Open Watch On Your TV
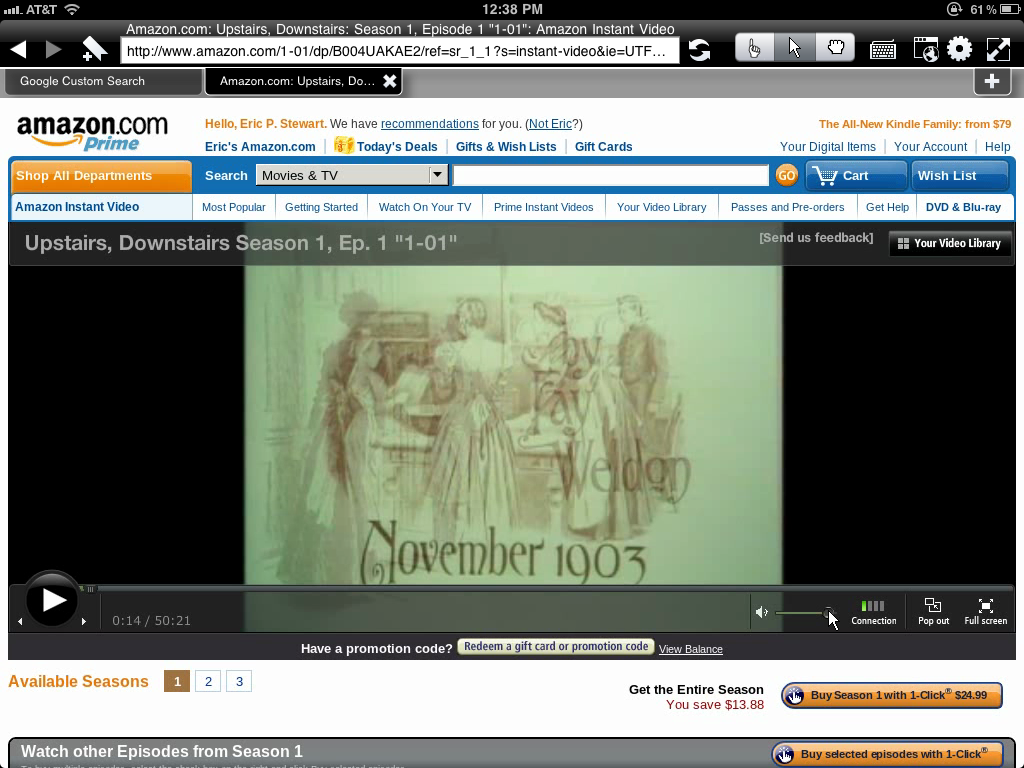The width and height of the screenshot is (1024, 768). pyautogui.click(x=424, y=207)
